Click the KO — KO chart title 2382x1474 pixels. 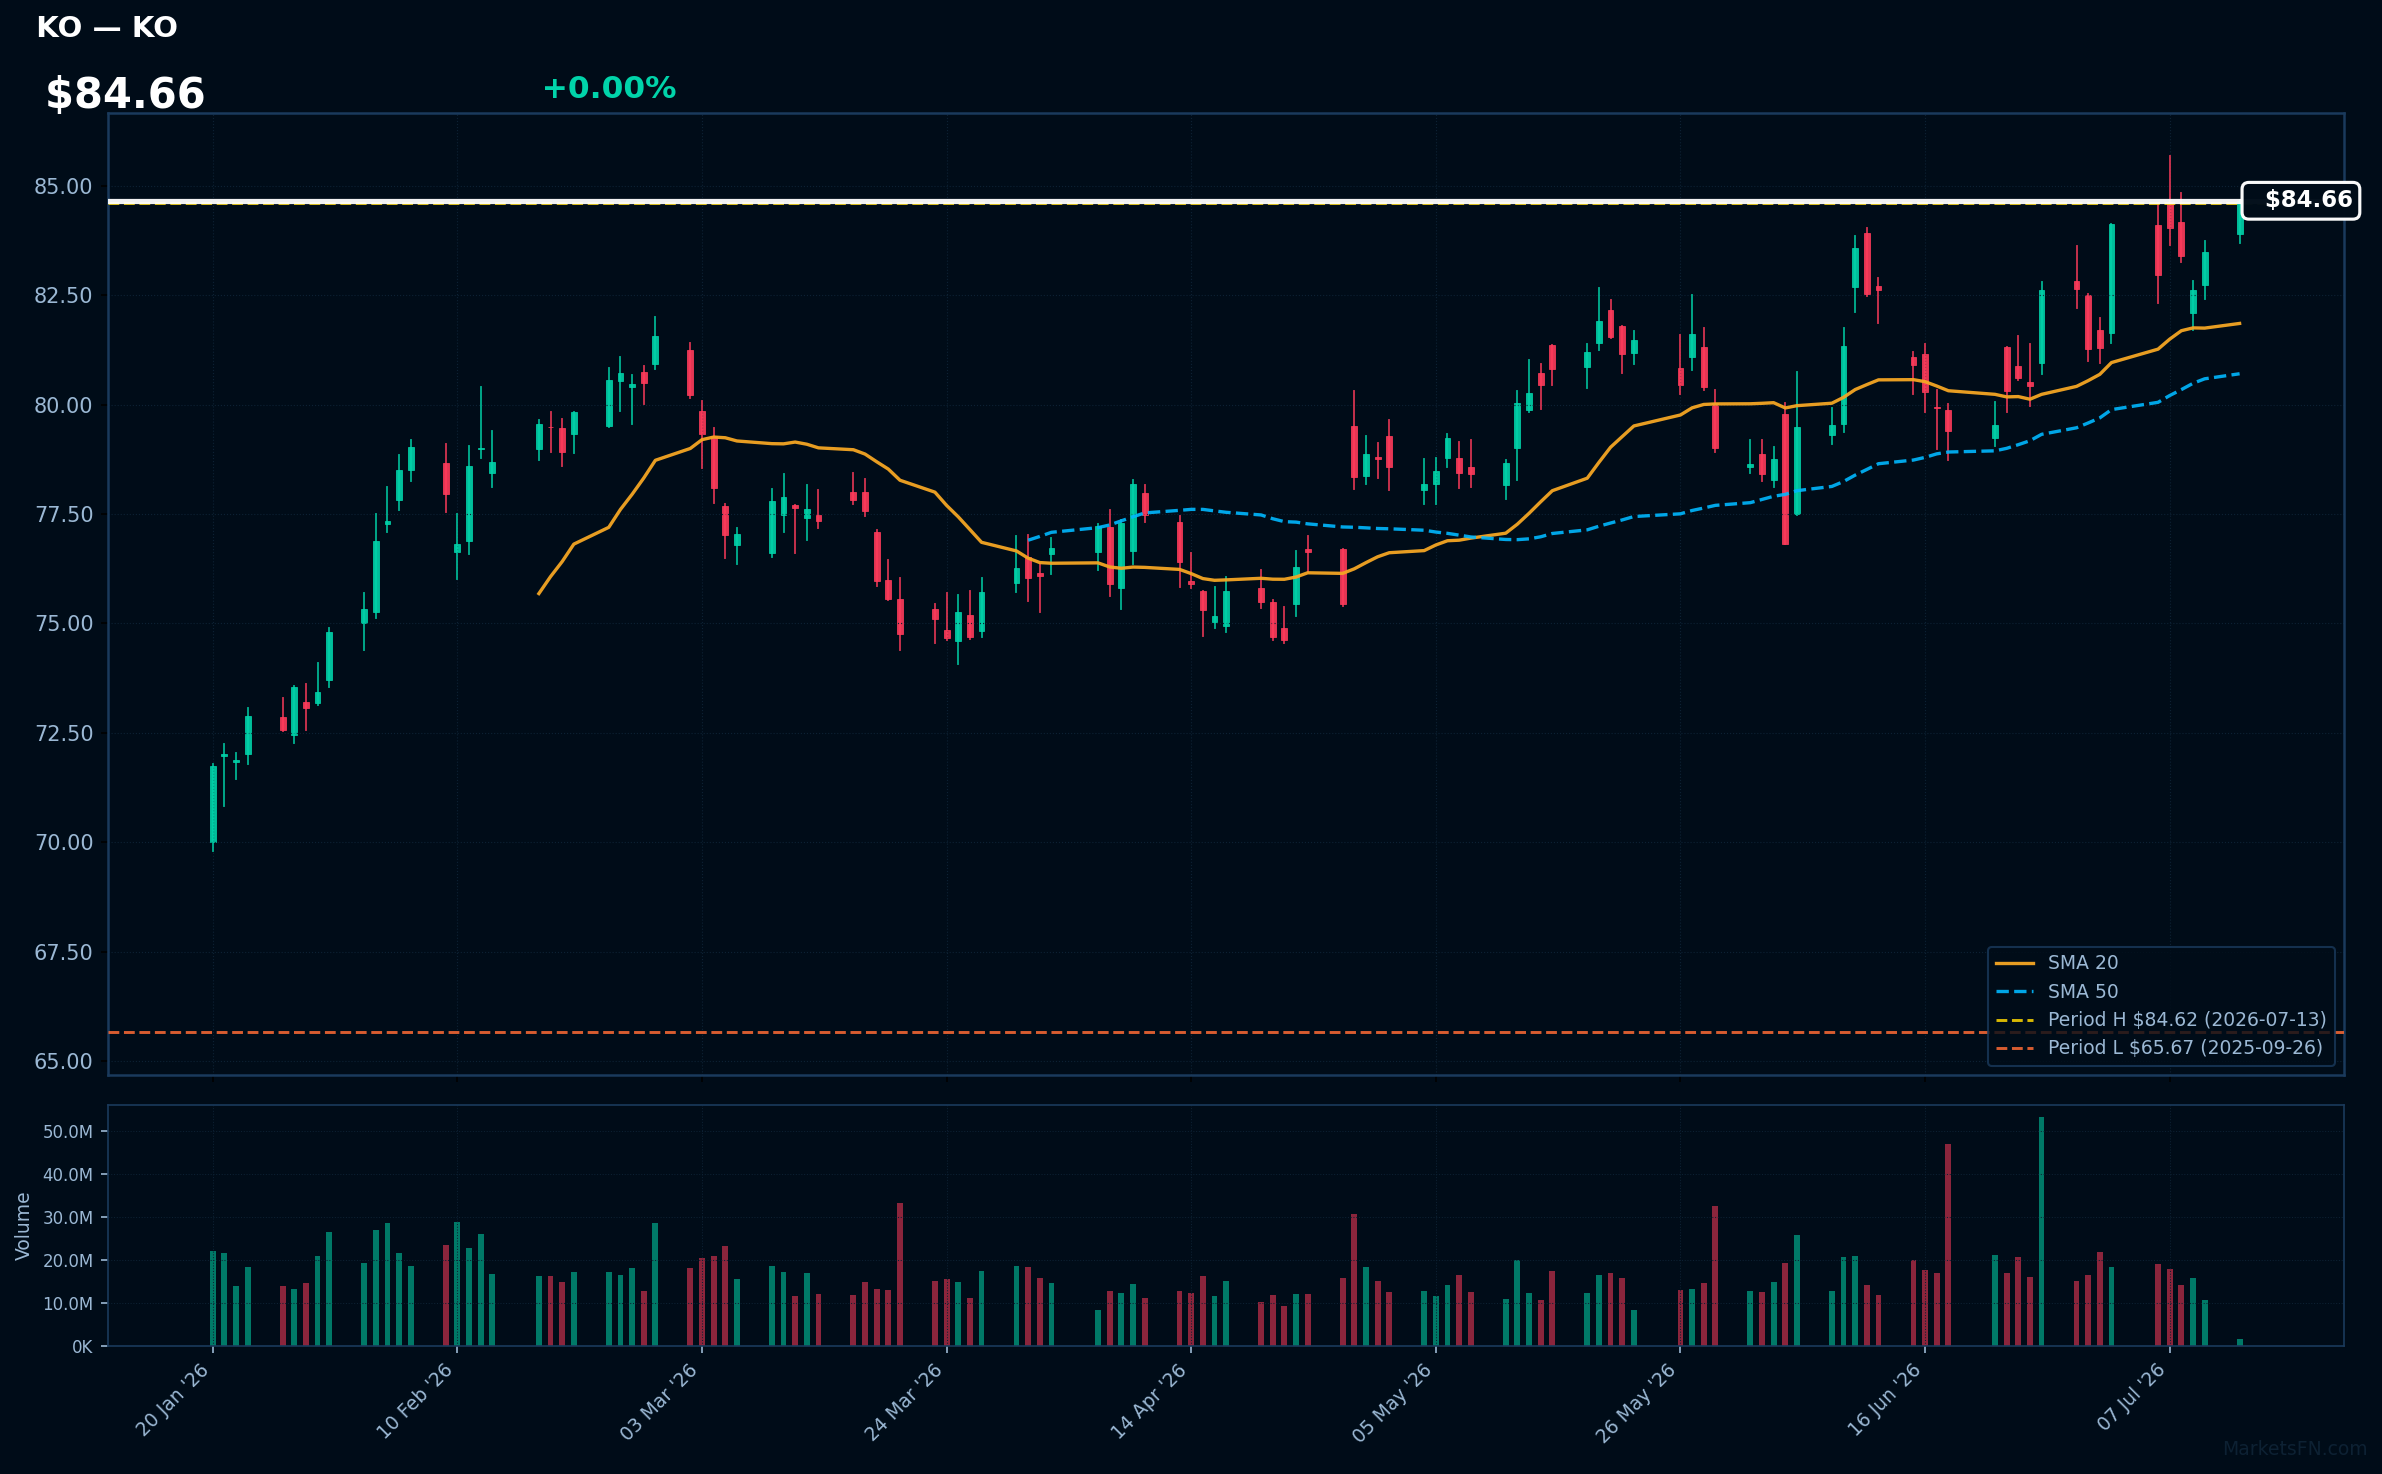point(107,27)
